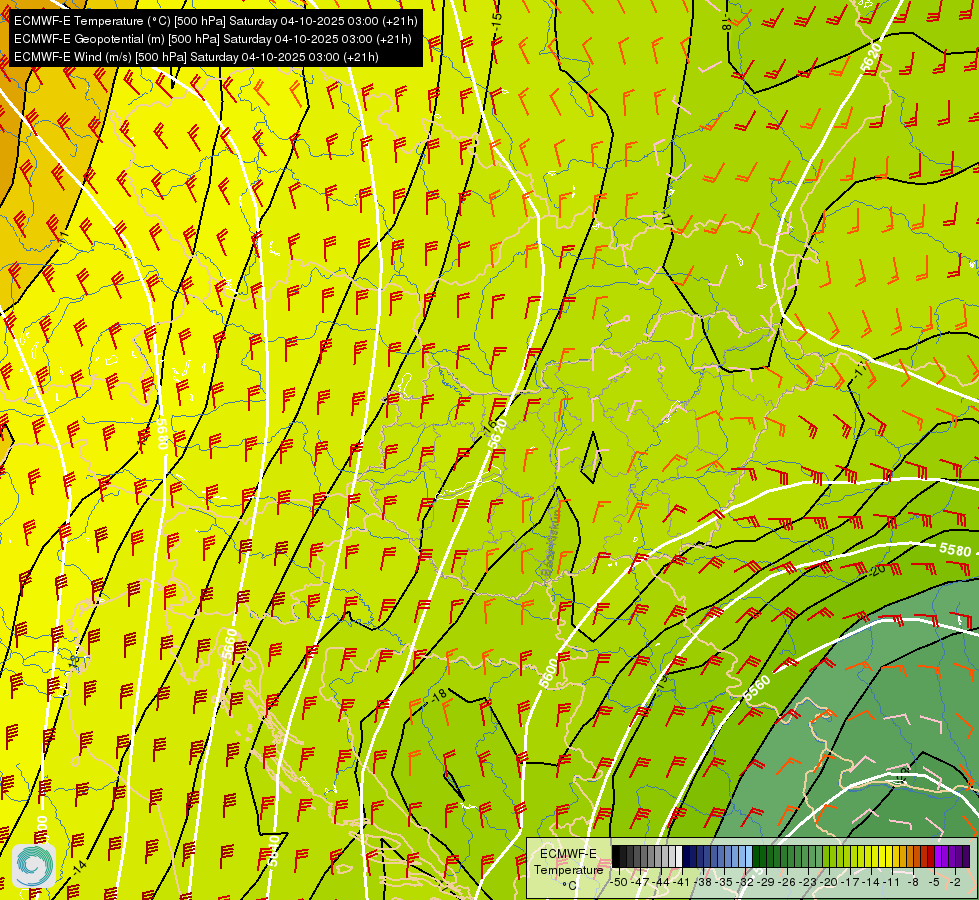Click the -44 legend tick label
Image resolution: width=979 pixels, height=900 pixels.
[x=661, y=882]
